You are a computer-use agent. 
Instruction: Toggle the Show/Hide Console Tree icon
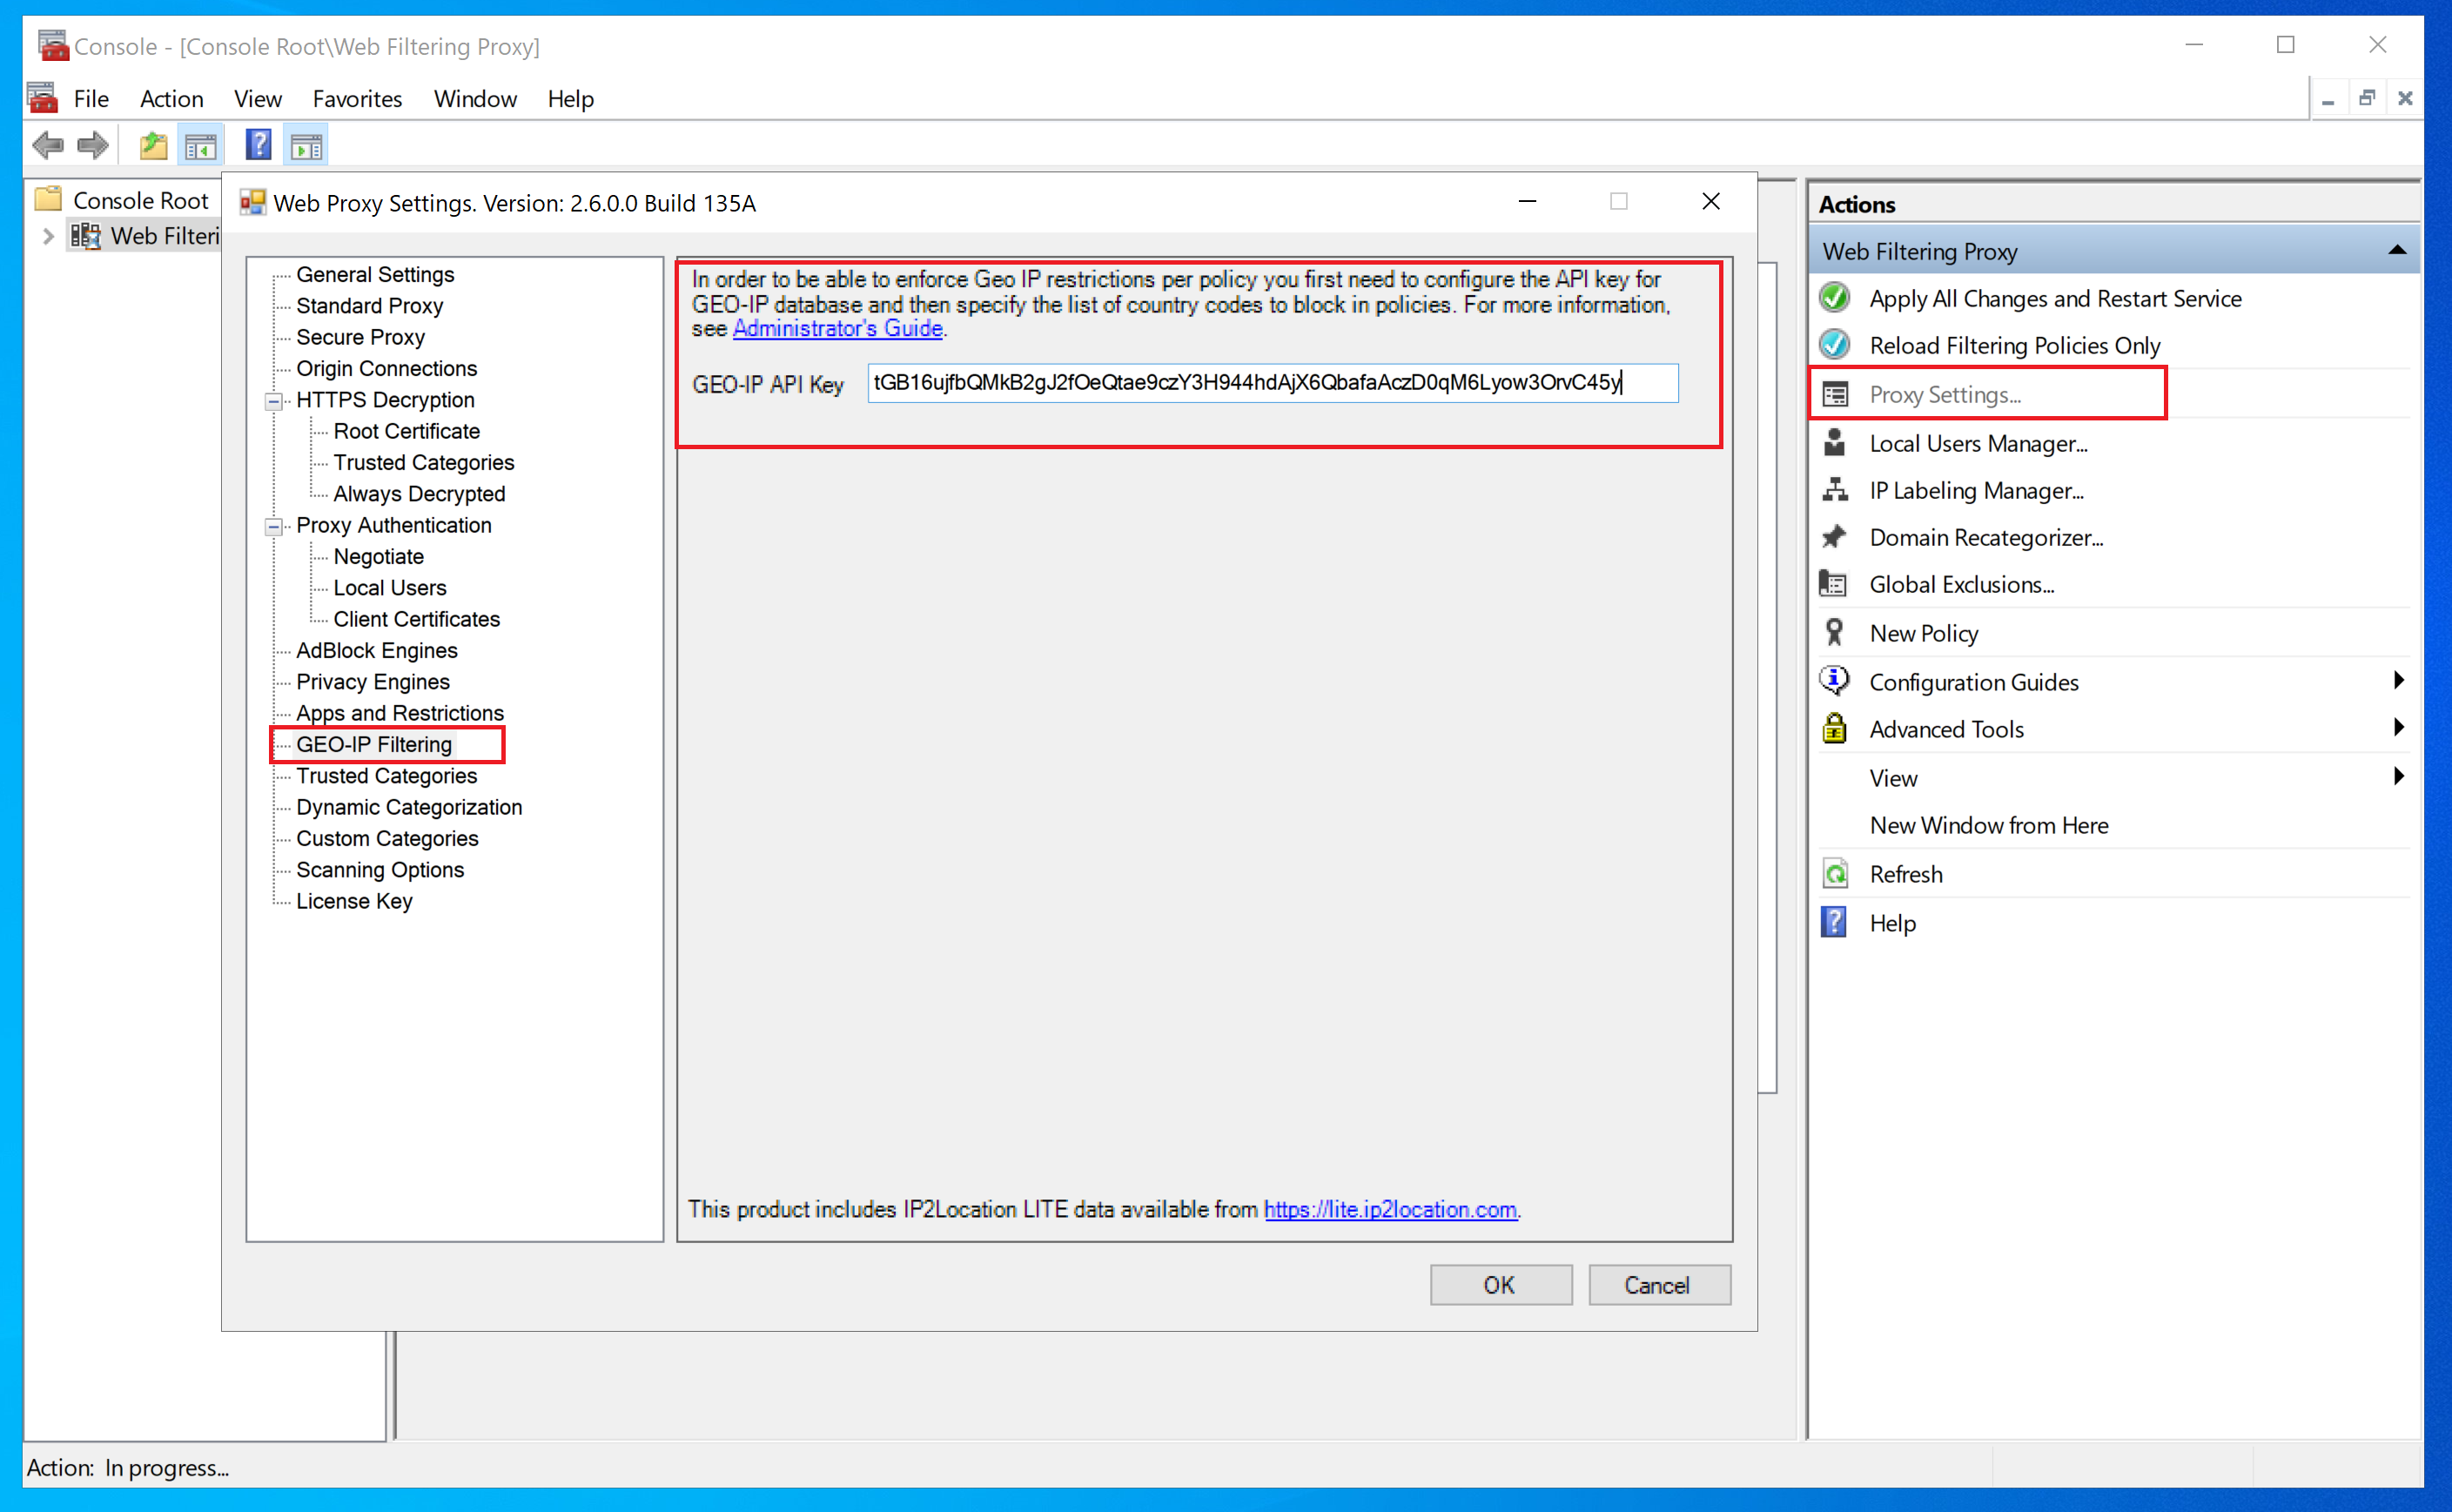pyautogui.click(x=200, y=147)
